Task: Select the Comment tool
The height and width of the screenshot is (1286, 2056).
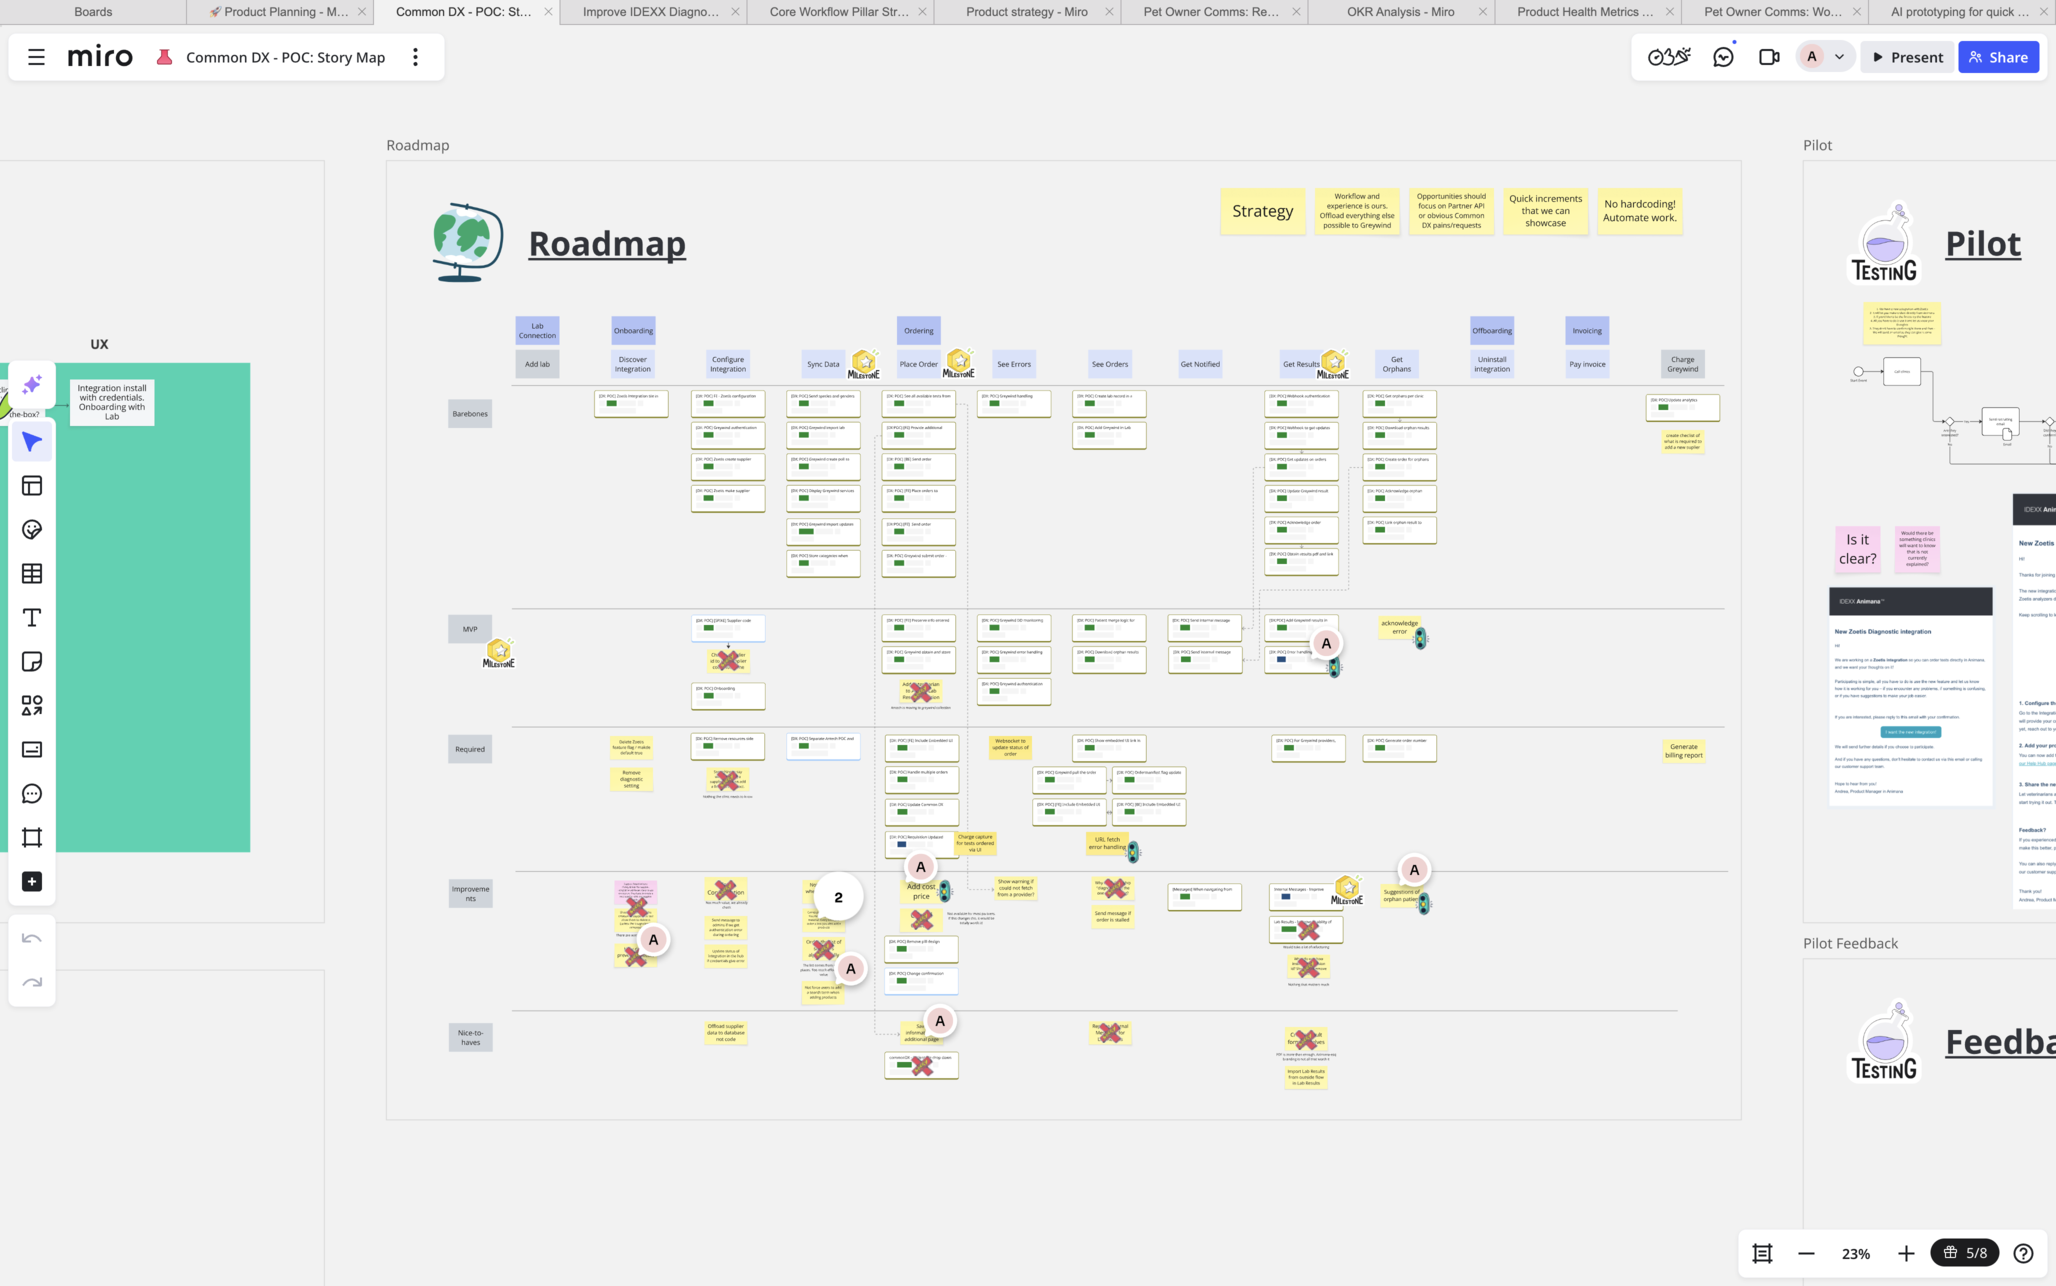Action: [32, 794]
